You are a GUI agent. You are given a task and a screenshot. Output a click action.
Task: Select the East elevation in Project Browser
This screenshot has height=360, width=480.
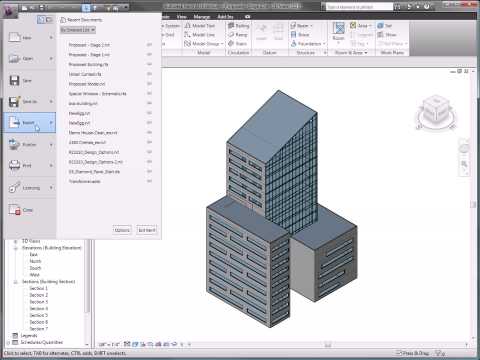pyautogui.click(x=34, y=254)
